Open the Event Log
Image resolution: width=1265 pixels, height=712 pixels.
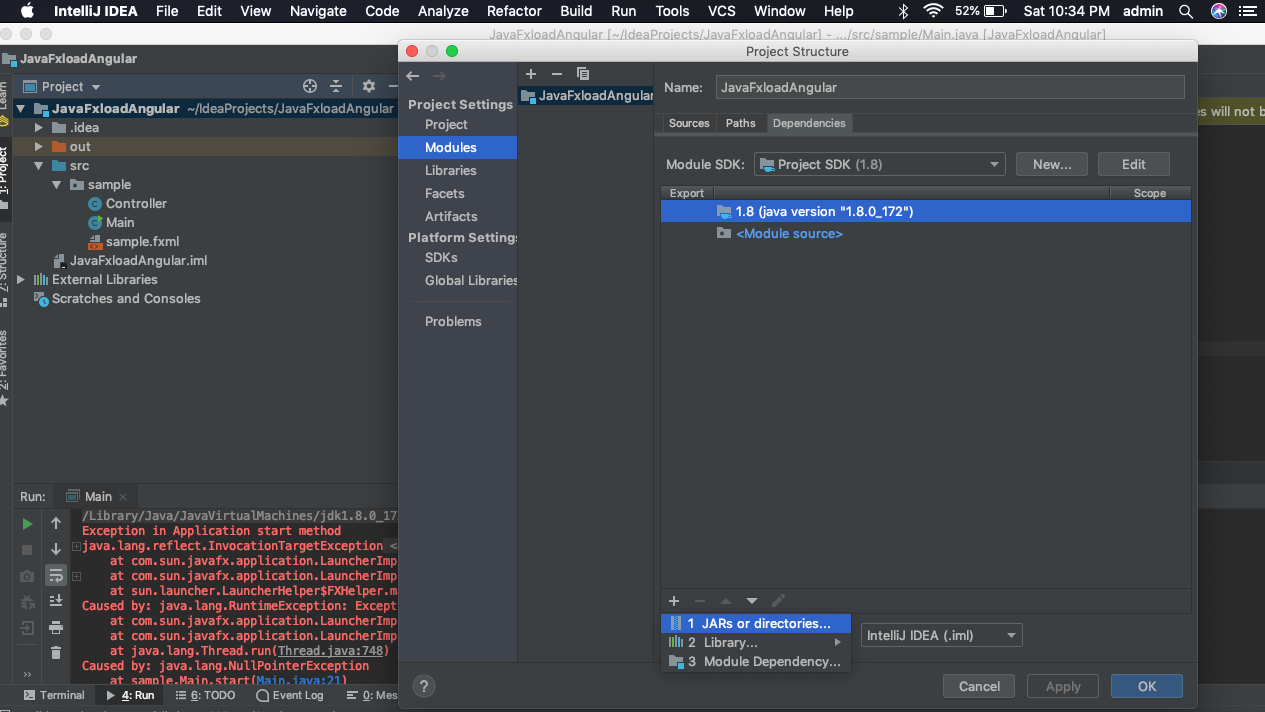coord(290,695)
